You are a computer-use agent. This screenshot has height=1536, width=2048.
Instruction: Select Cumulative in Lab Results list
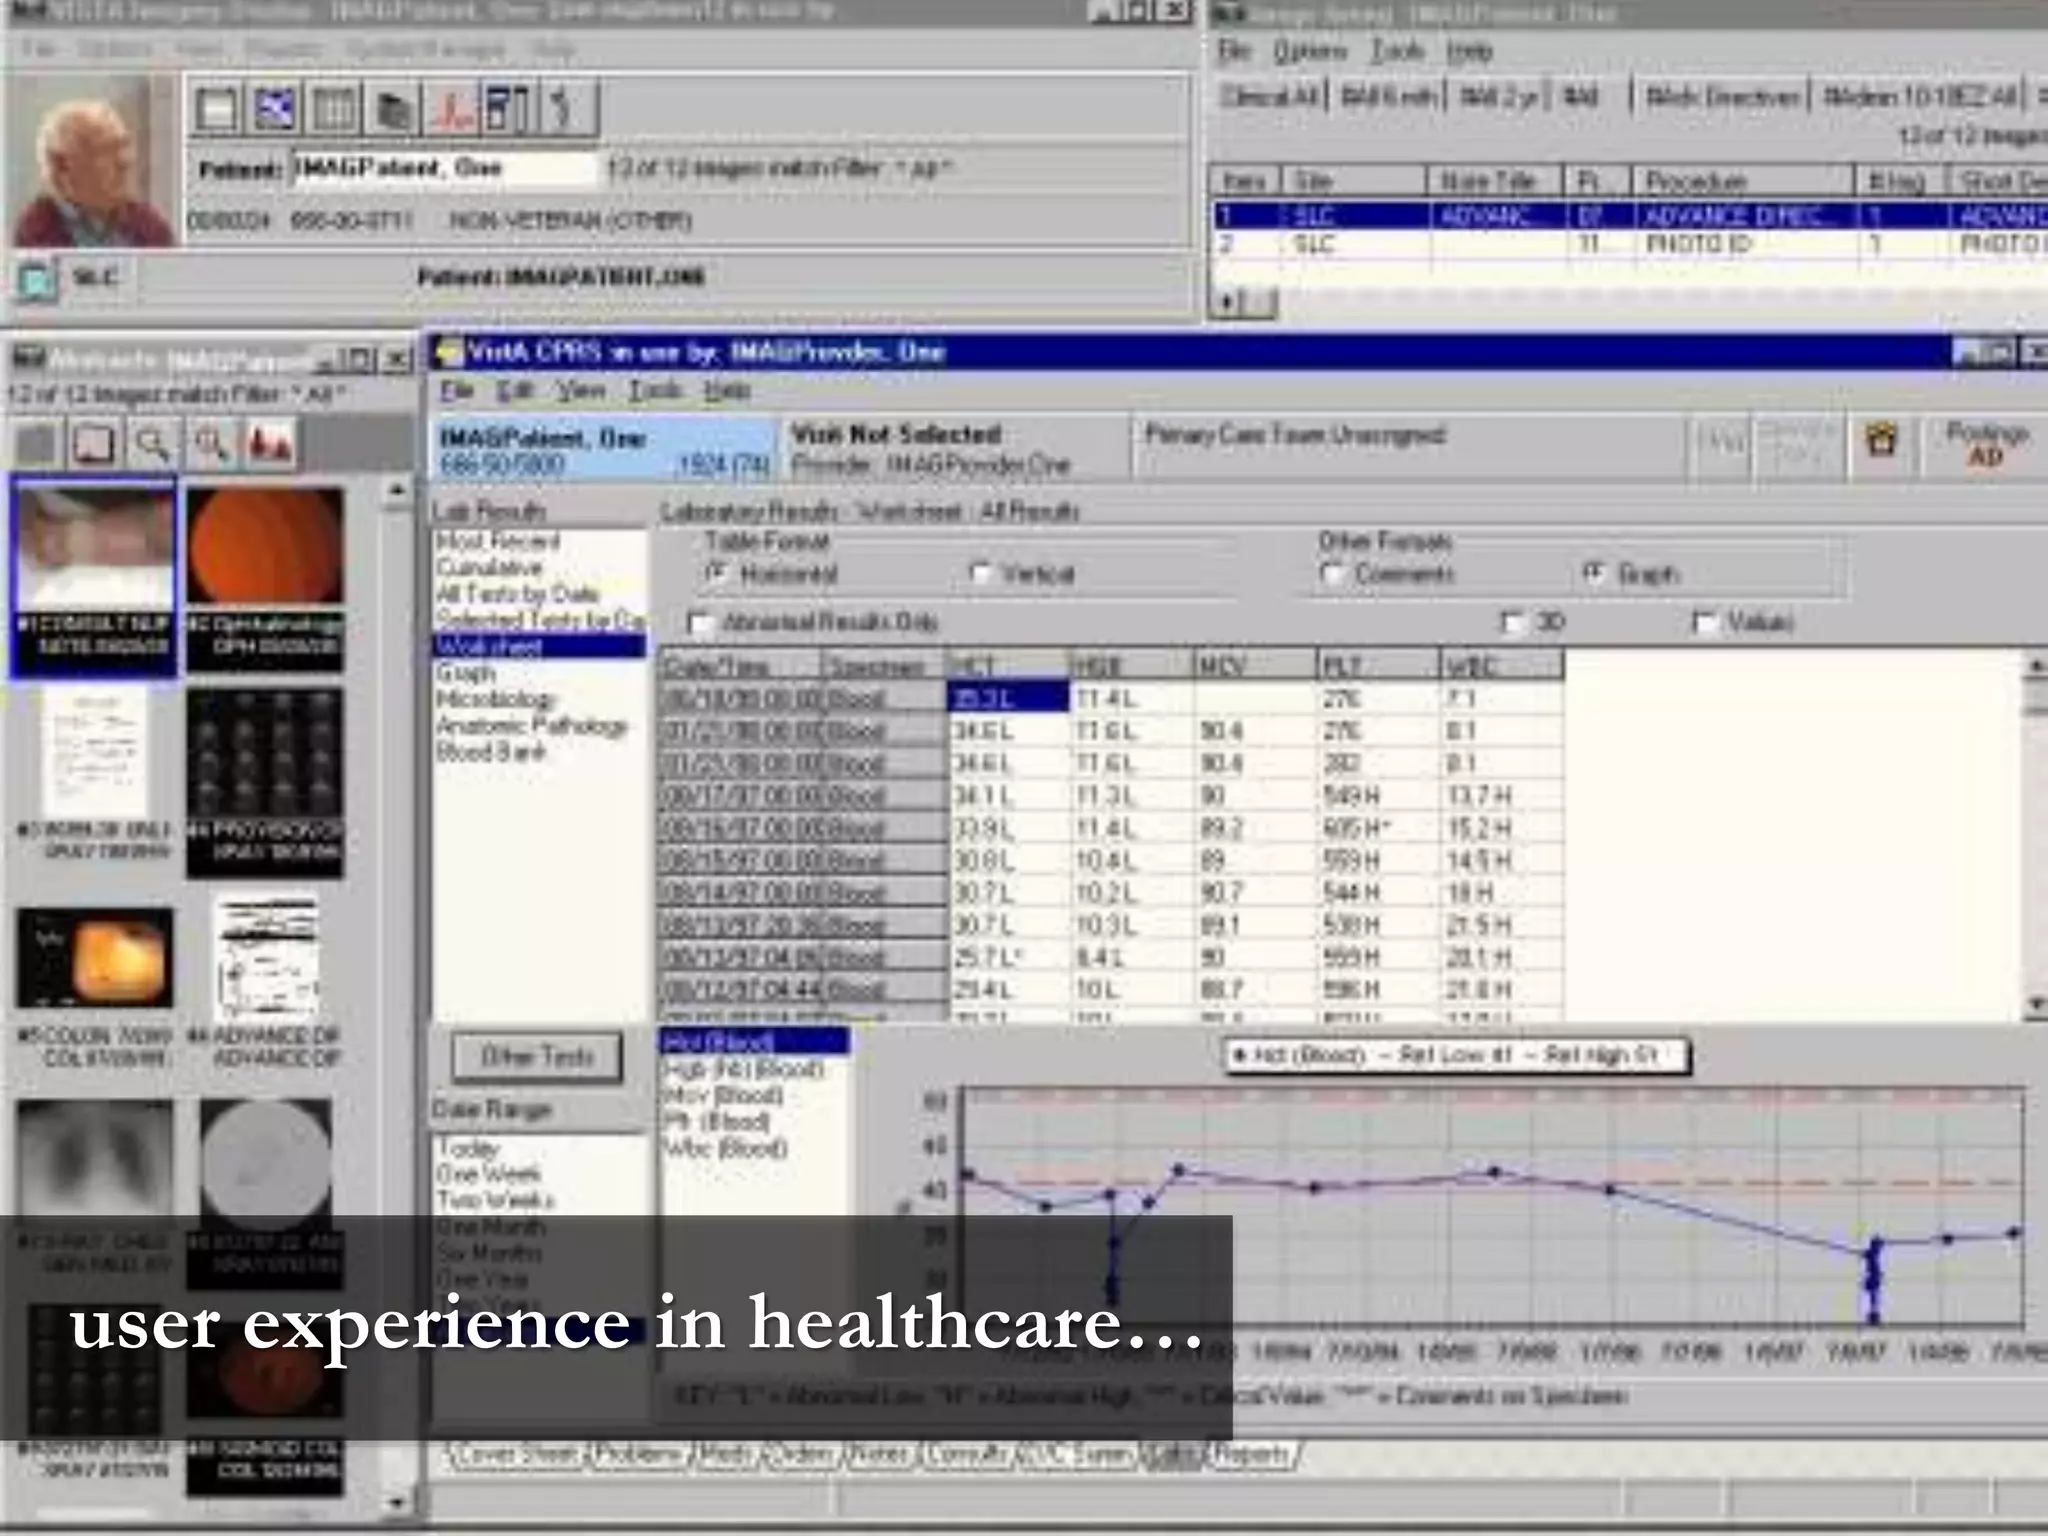pos(489,568)
